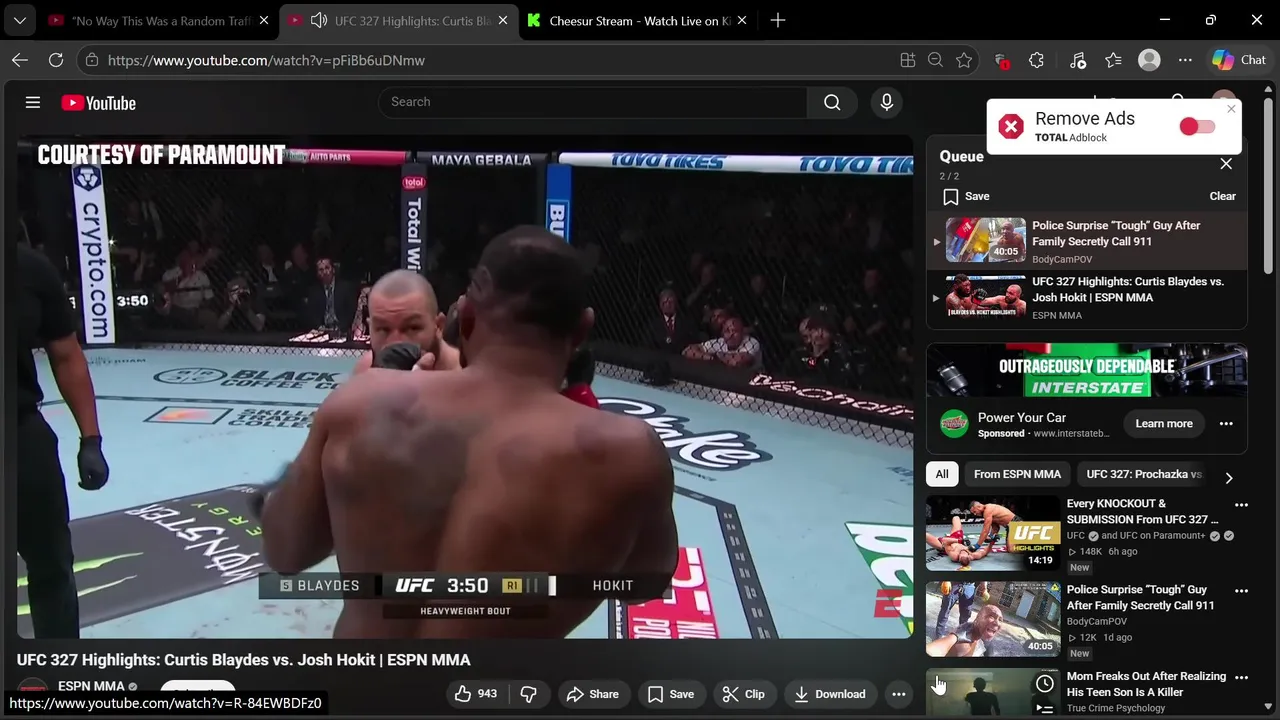The width and height of the screenshot is (1280, 720).
Task: Click the Mom Freaks Out video title
Action: (1146, 684)
